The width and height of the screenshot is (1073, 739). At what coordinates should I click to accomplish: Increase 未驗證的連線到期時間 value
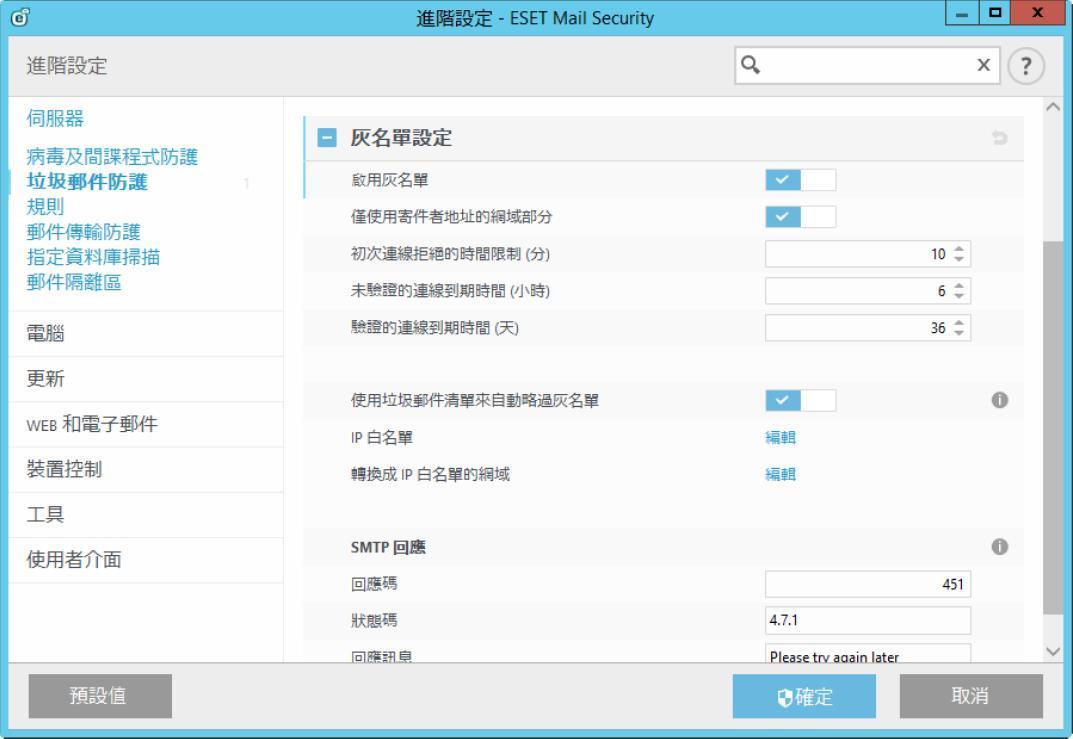[959, 286]
